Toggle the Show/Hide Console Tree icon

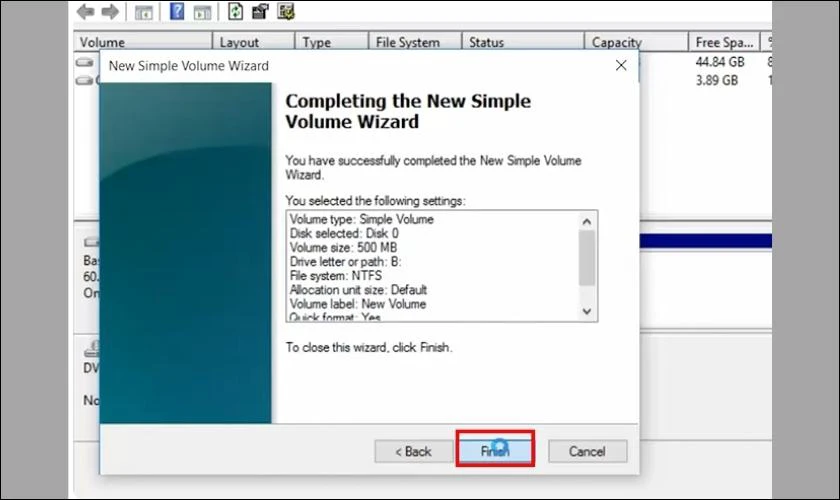pos(144,13)
